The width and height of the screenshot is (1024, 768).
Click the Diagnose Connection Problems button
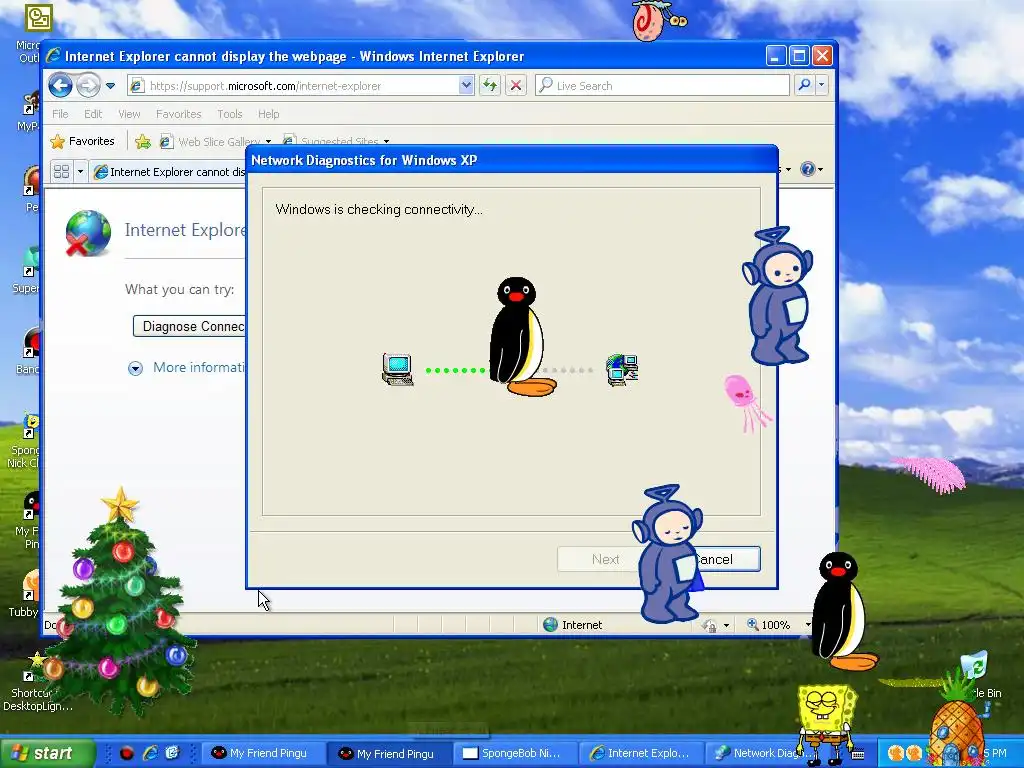[x=189, y=326]
